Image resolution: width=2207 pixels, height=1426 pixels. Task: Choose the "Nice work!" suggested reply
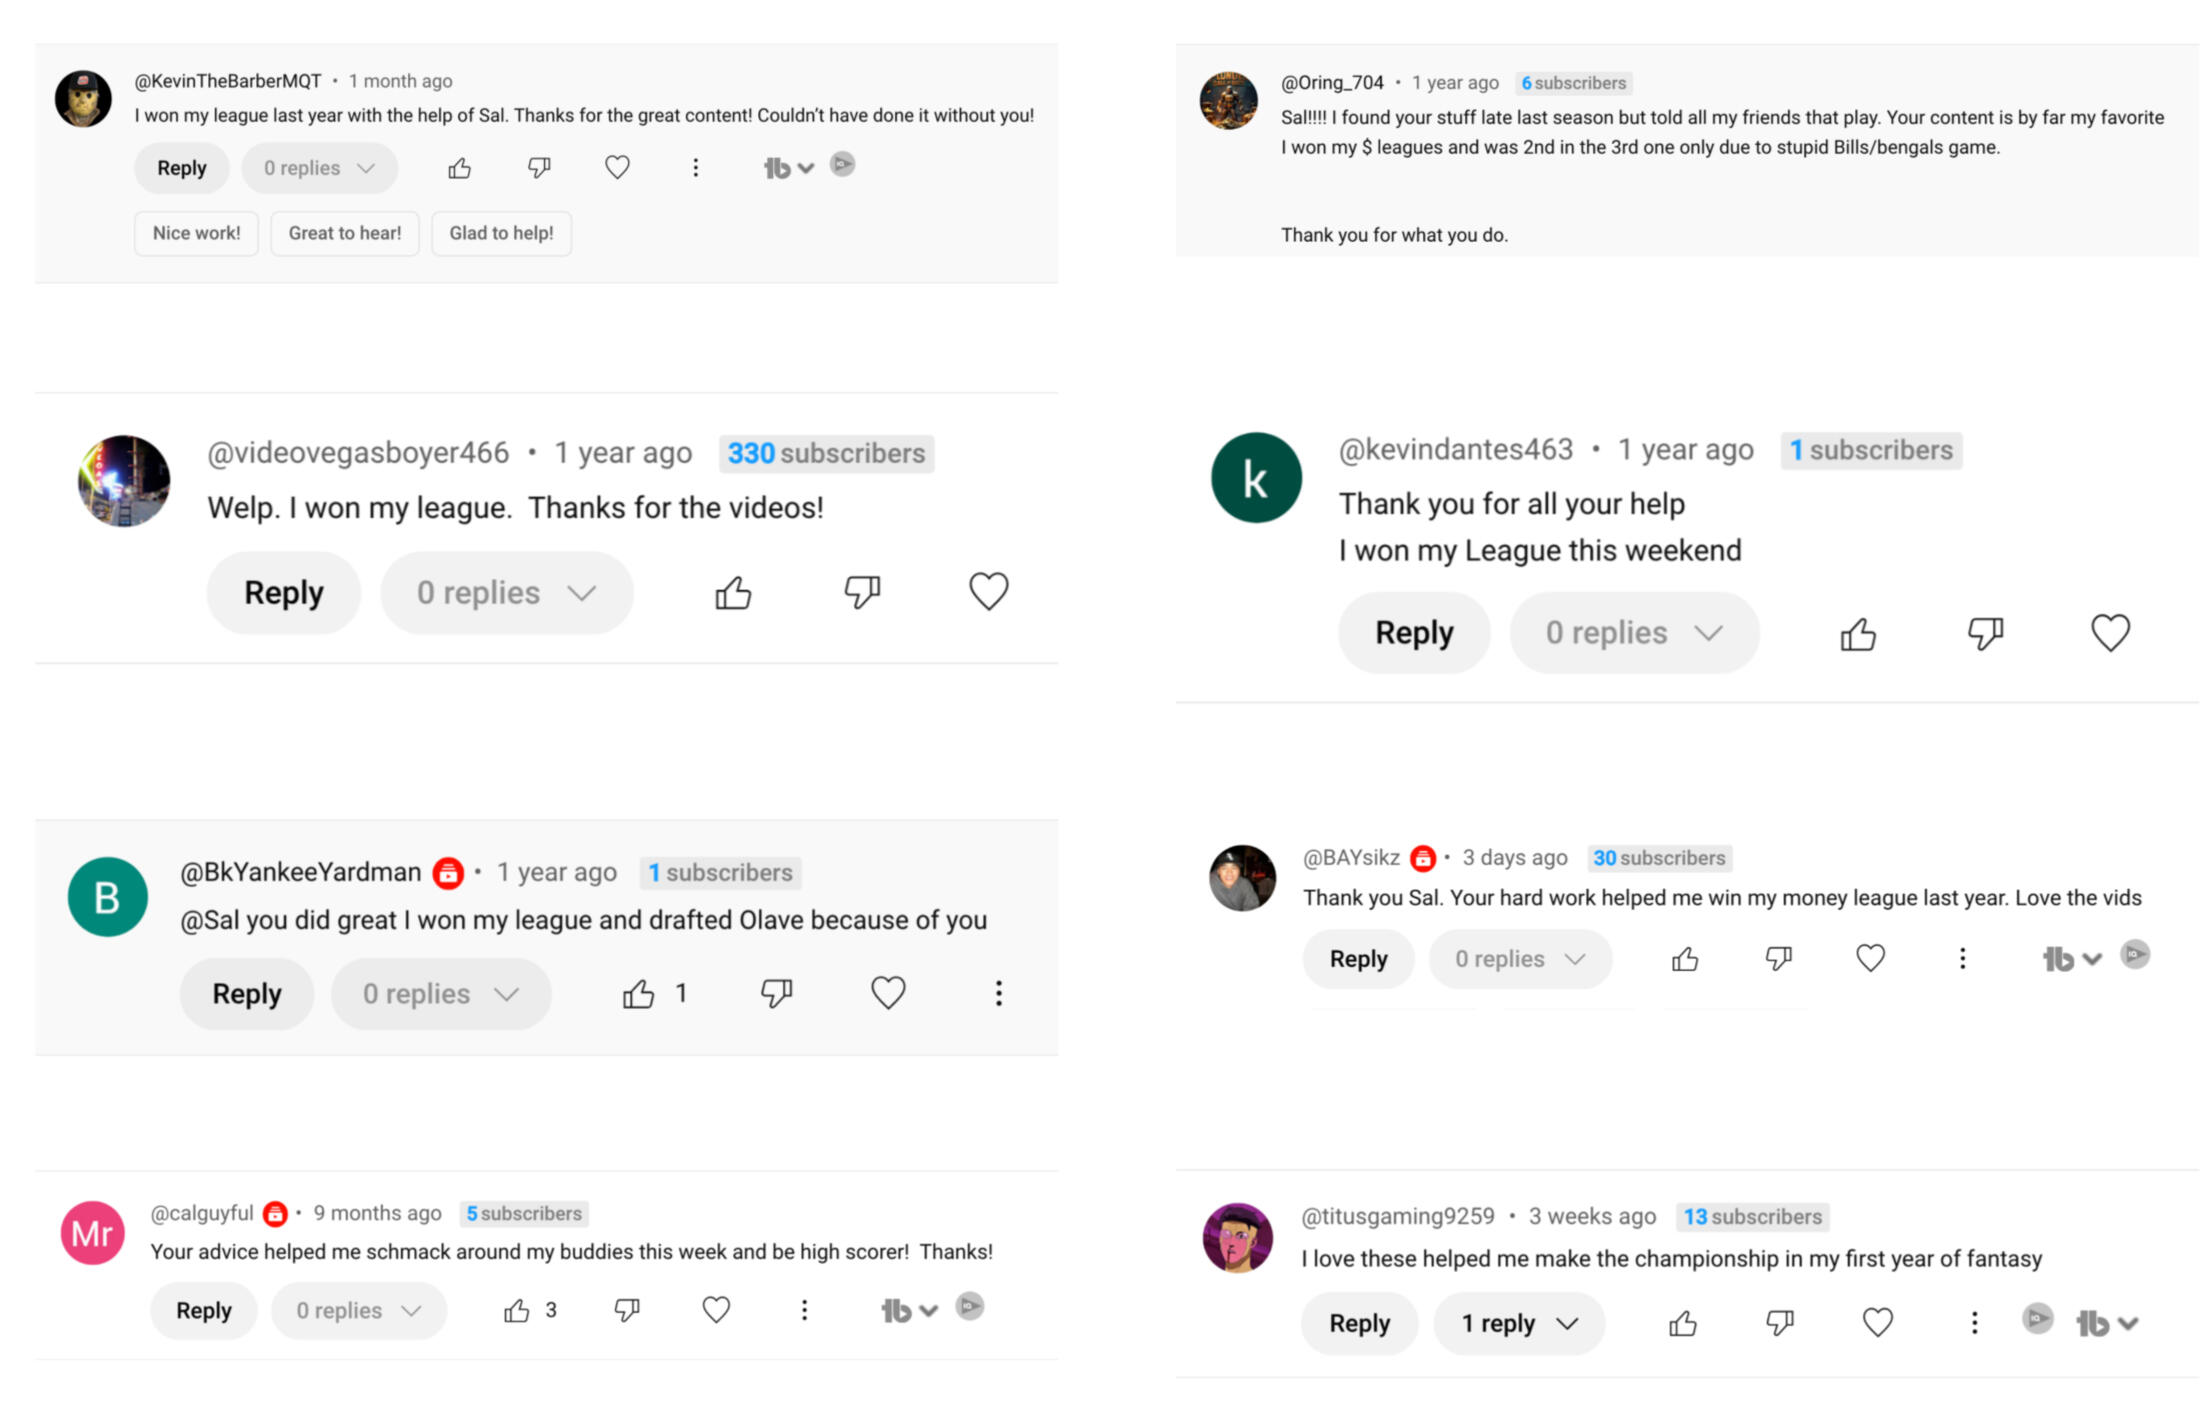[196, 233]
